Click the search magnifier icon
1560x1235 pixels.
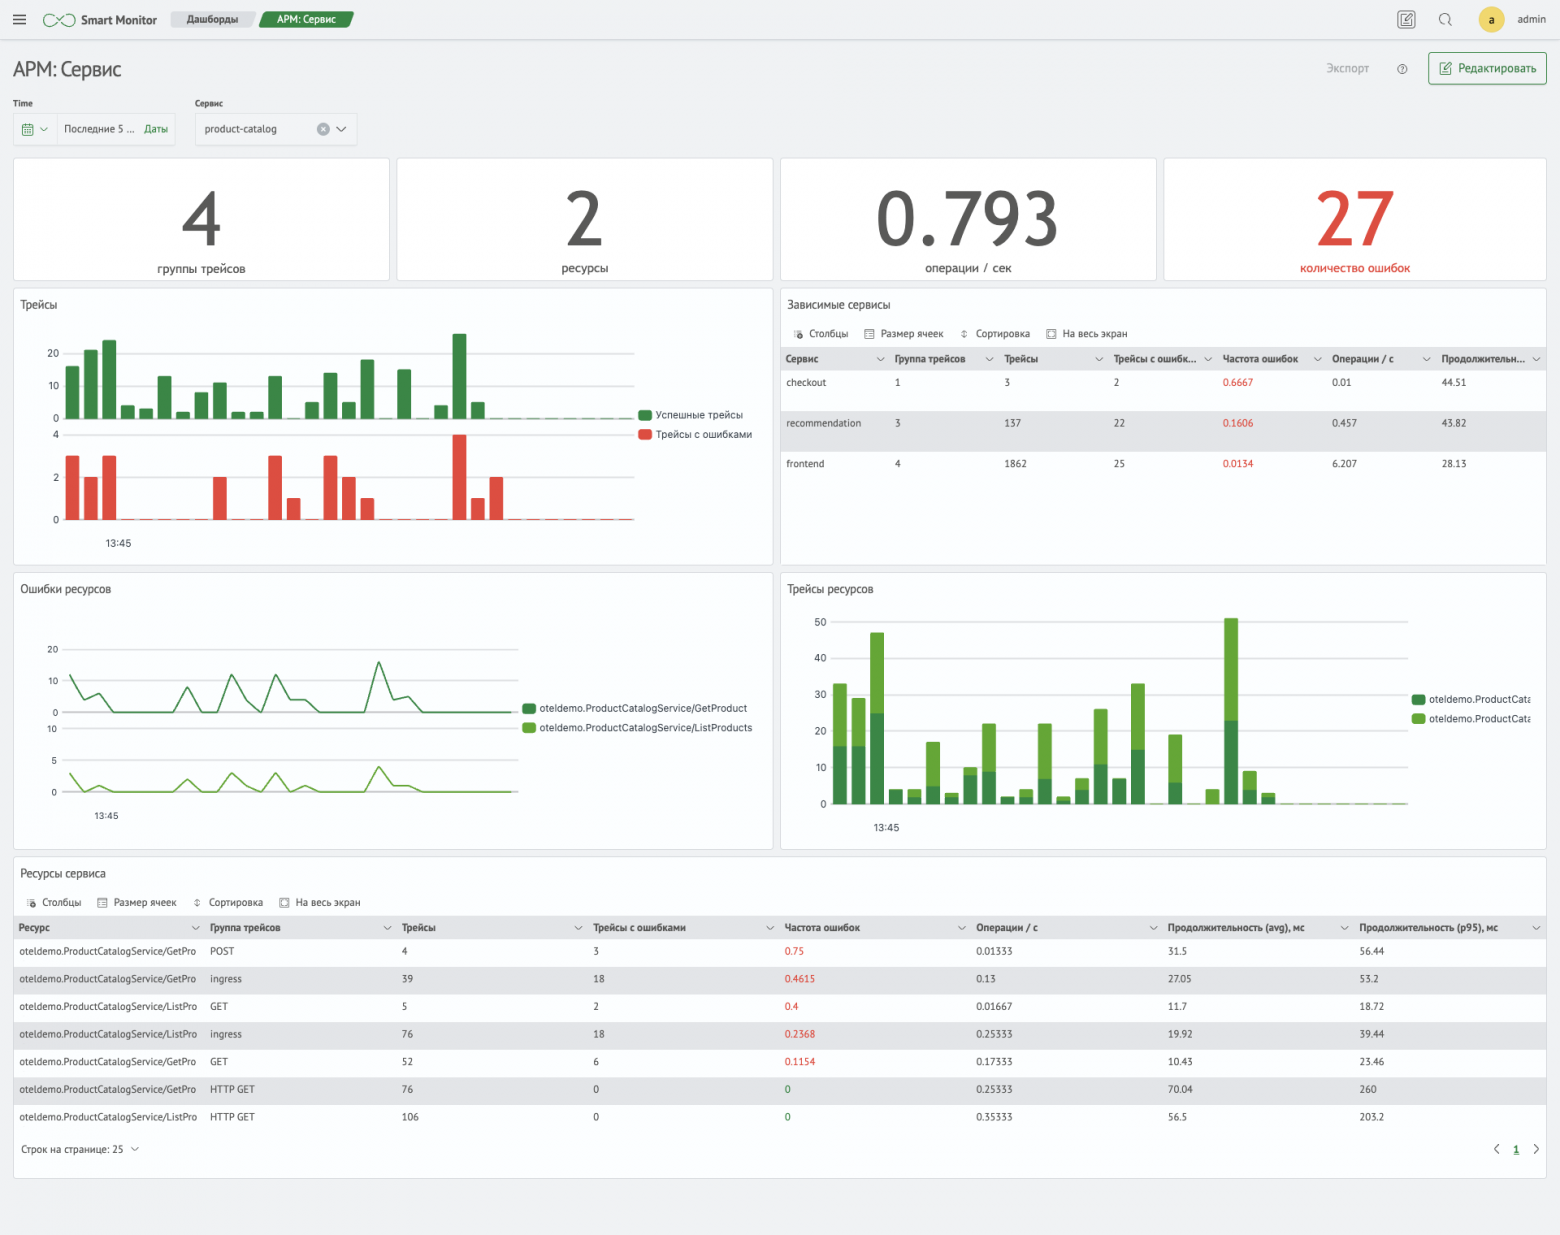click(x=1445, y=20)
